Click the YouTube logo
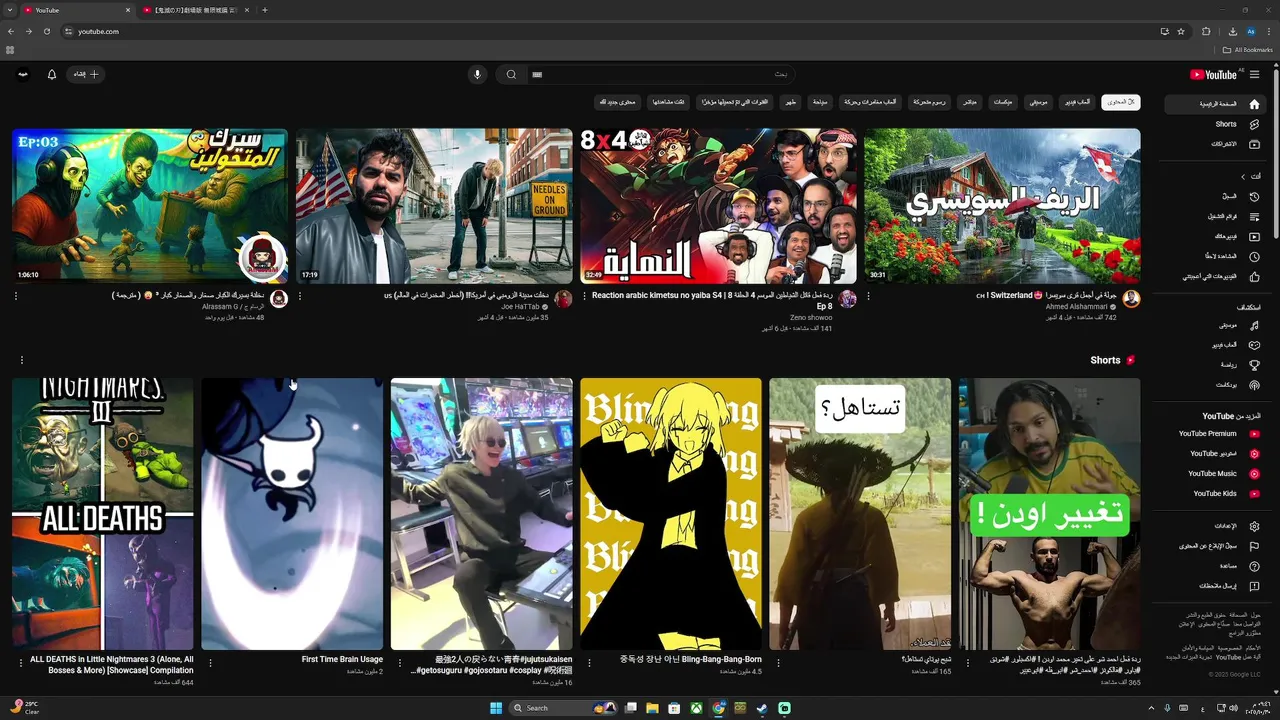Viewport: 1280px width, 720px height. [1214, 74]
